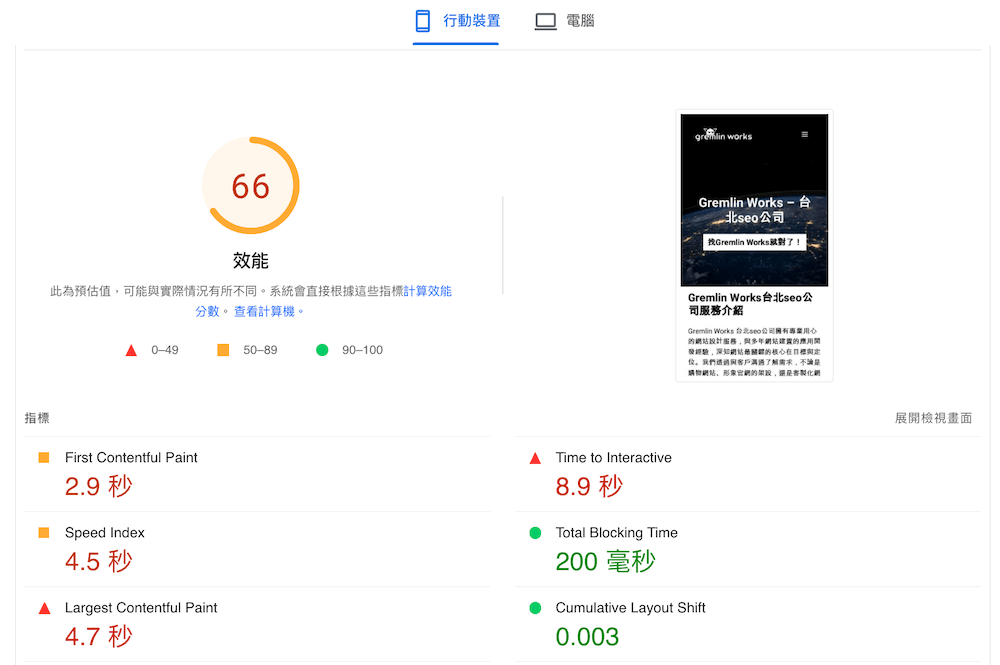The image size is (1000, 665).
Task: Expand the view with 展開檢視畫面
Action: coord(933,418)
